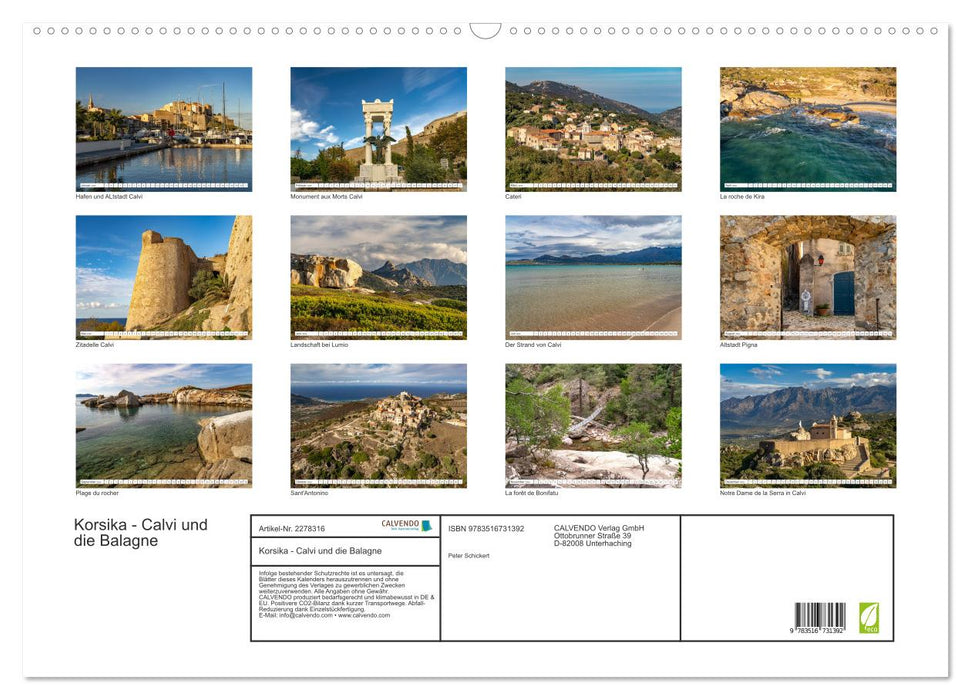This screenshot has width=971, height=700.
Task: Click the date strip under the Plage du rocher photo
Action: (x=164, y=480)
